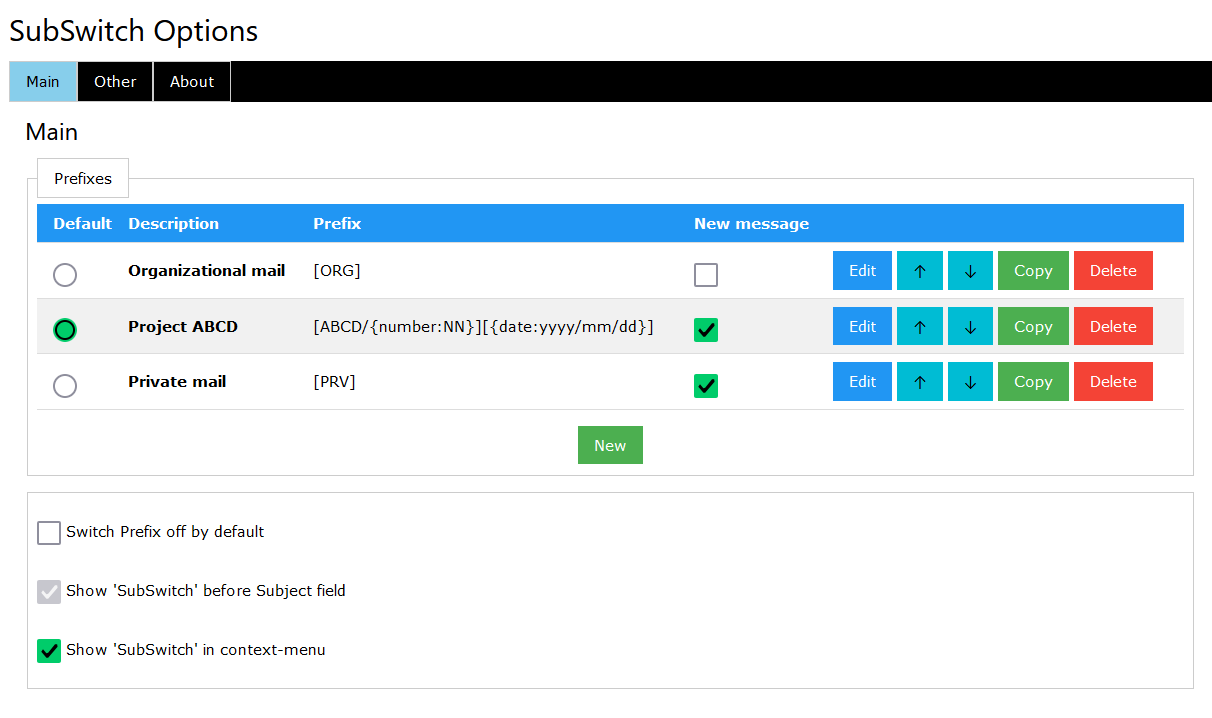Toggle Switch Prefix off by default
This screenshot has width=1212, height=718.
click(x=49, y=532)
